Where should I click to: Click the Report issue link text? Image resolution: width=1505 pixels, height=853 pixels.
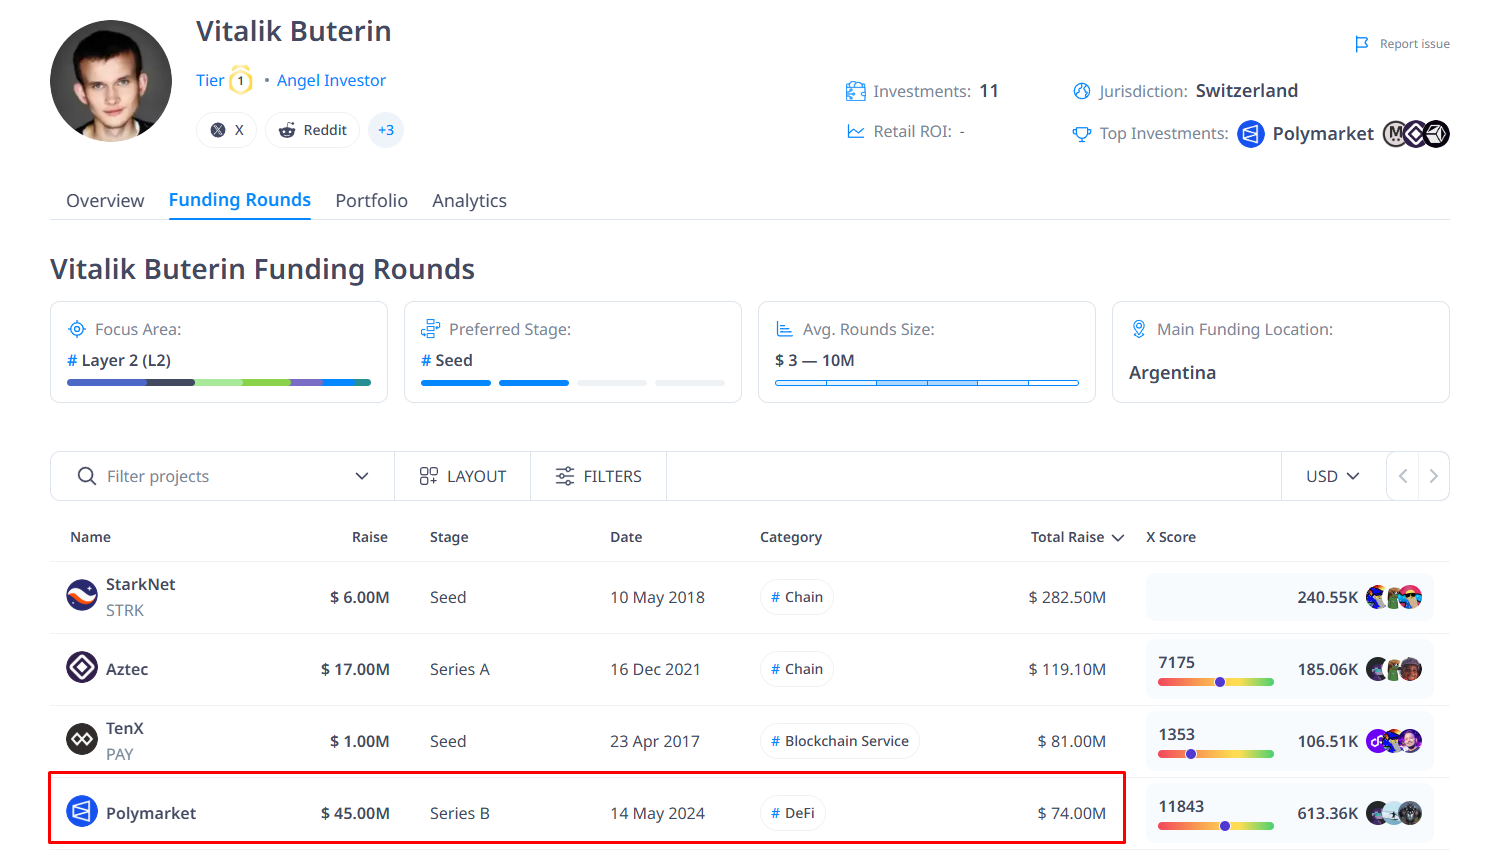pyautogui.click(x=1414, y=44)
